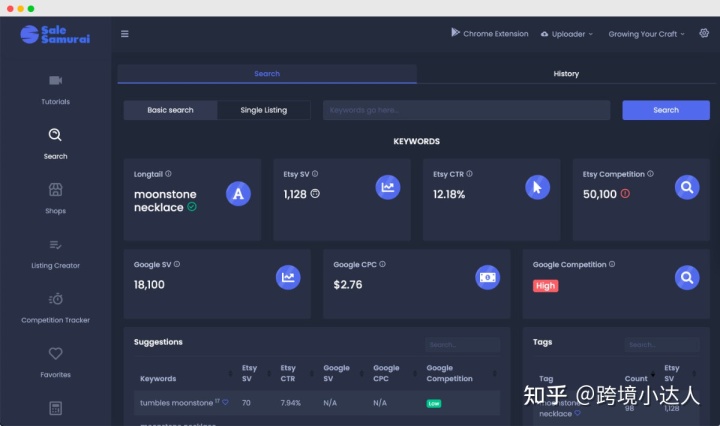Click info icon next to Google CPC
This screenshot has height=426, width=720.
pos(382,264)
